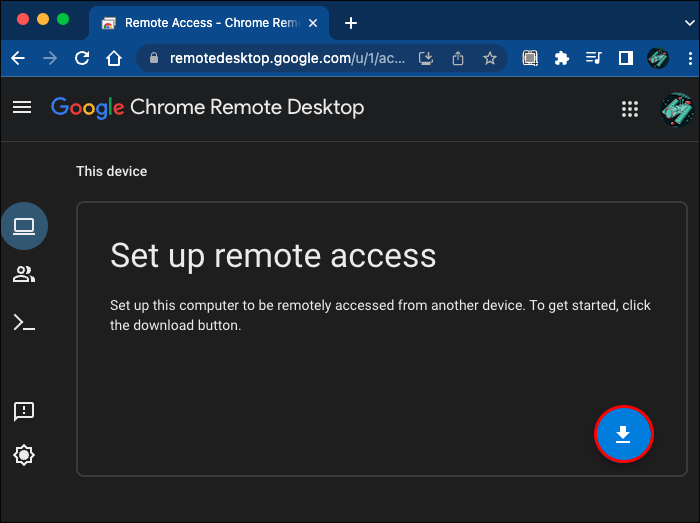Select the Remote Access computer icon
The height and width of the screenshot is (523, 700).
(24, 227)
